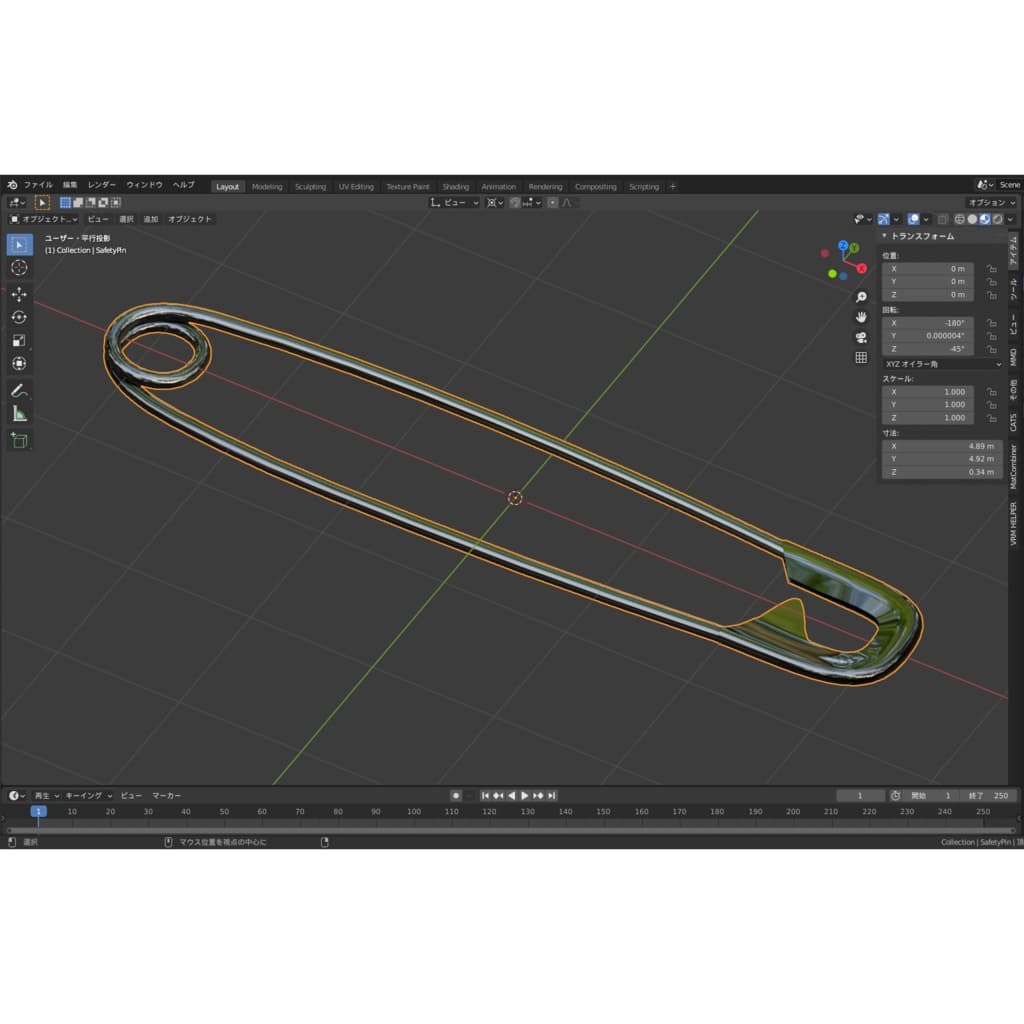Click the tweak select arrow icon in header
The image size is (1024, 1024).
(x=42, y=202)
